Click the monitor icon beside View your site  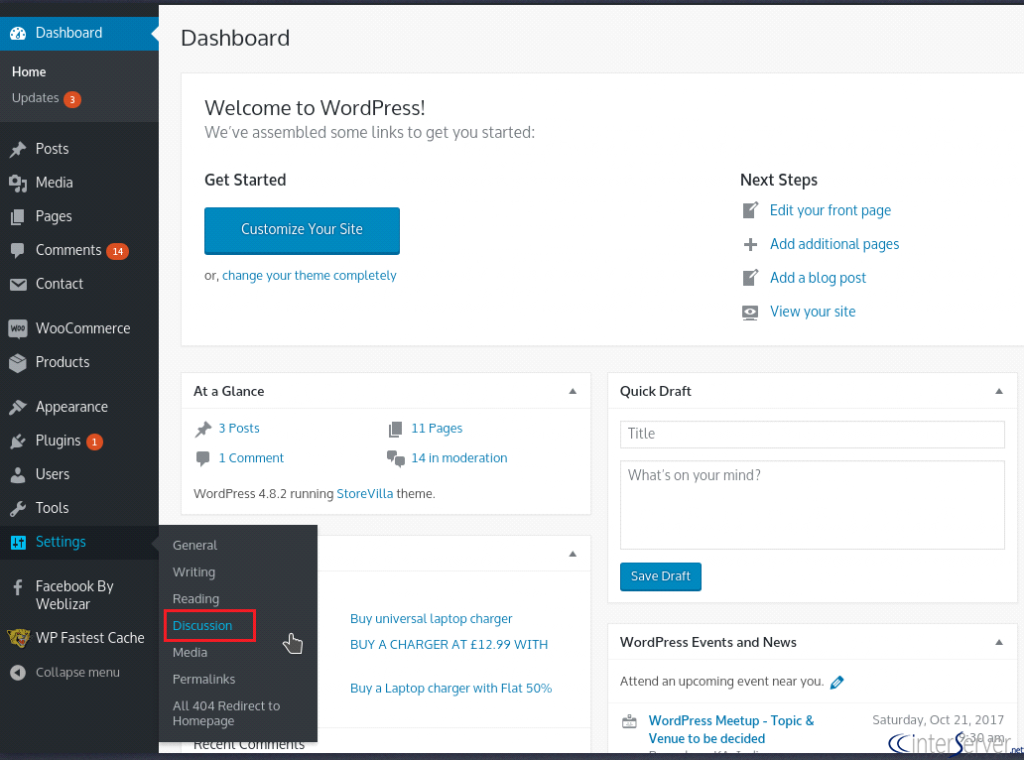(750, 312)
